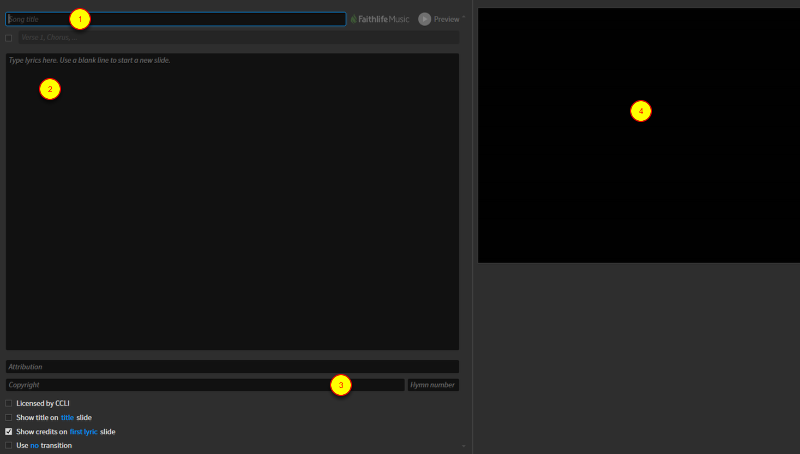Check Show title on title slide

tap(9, 417)
